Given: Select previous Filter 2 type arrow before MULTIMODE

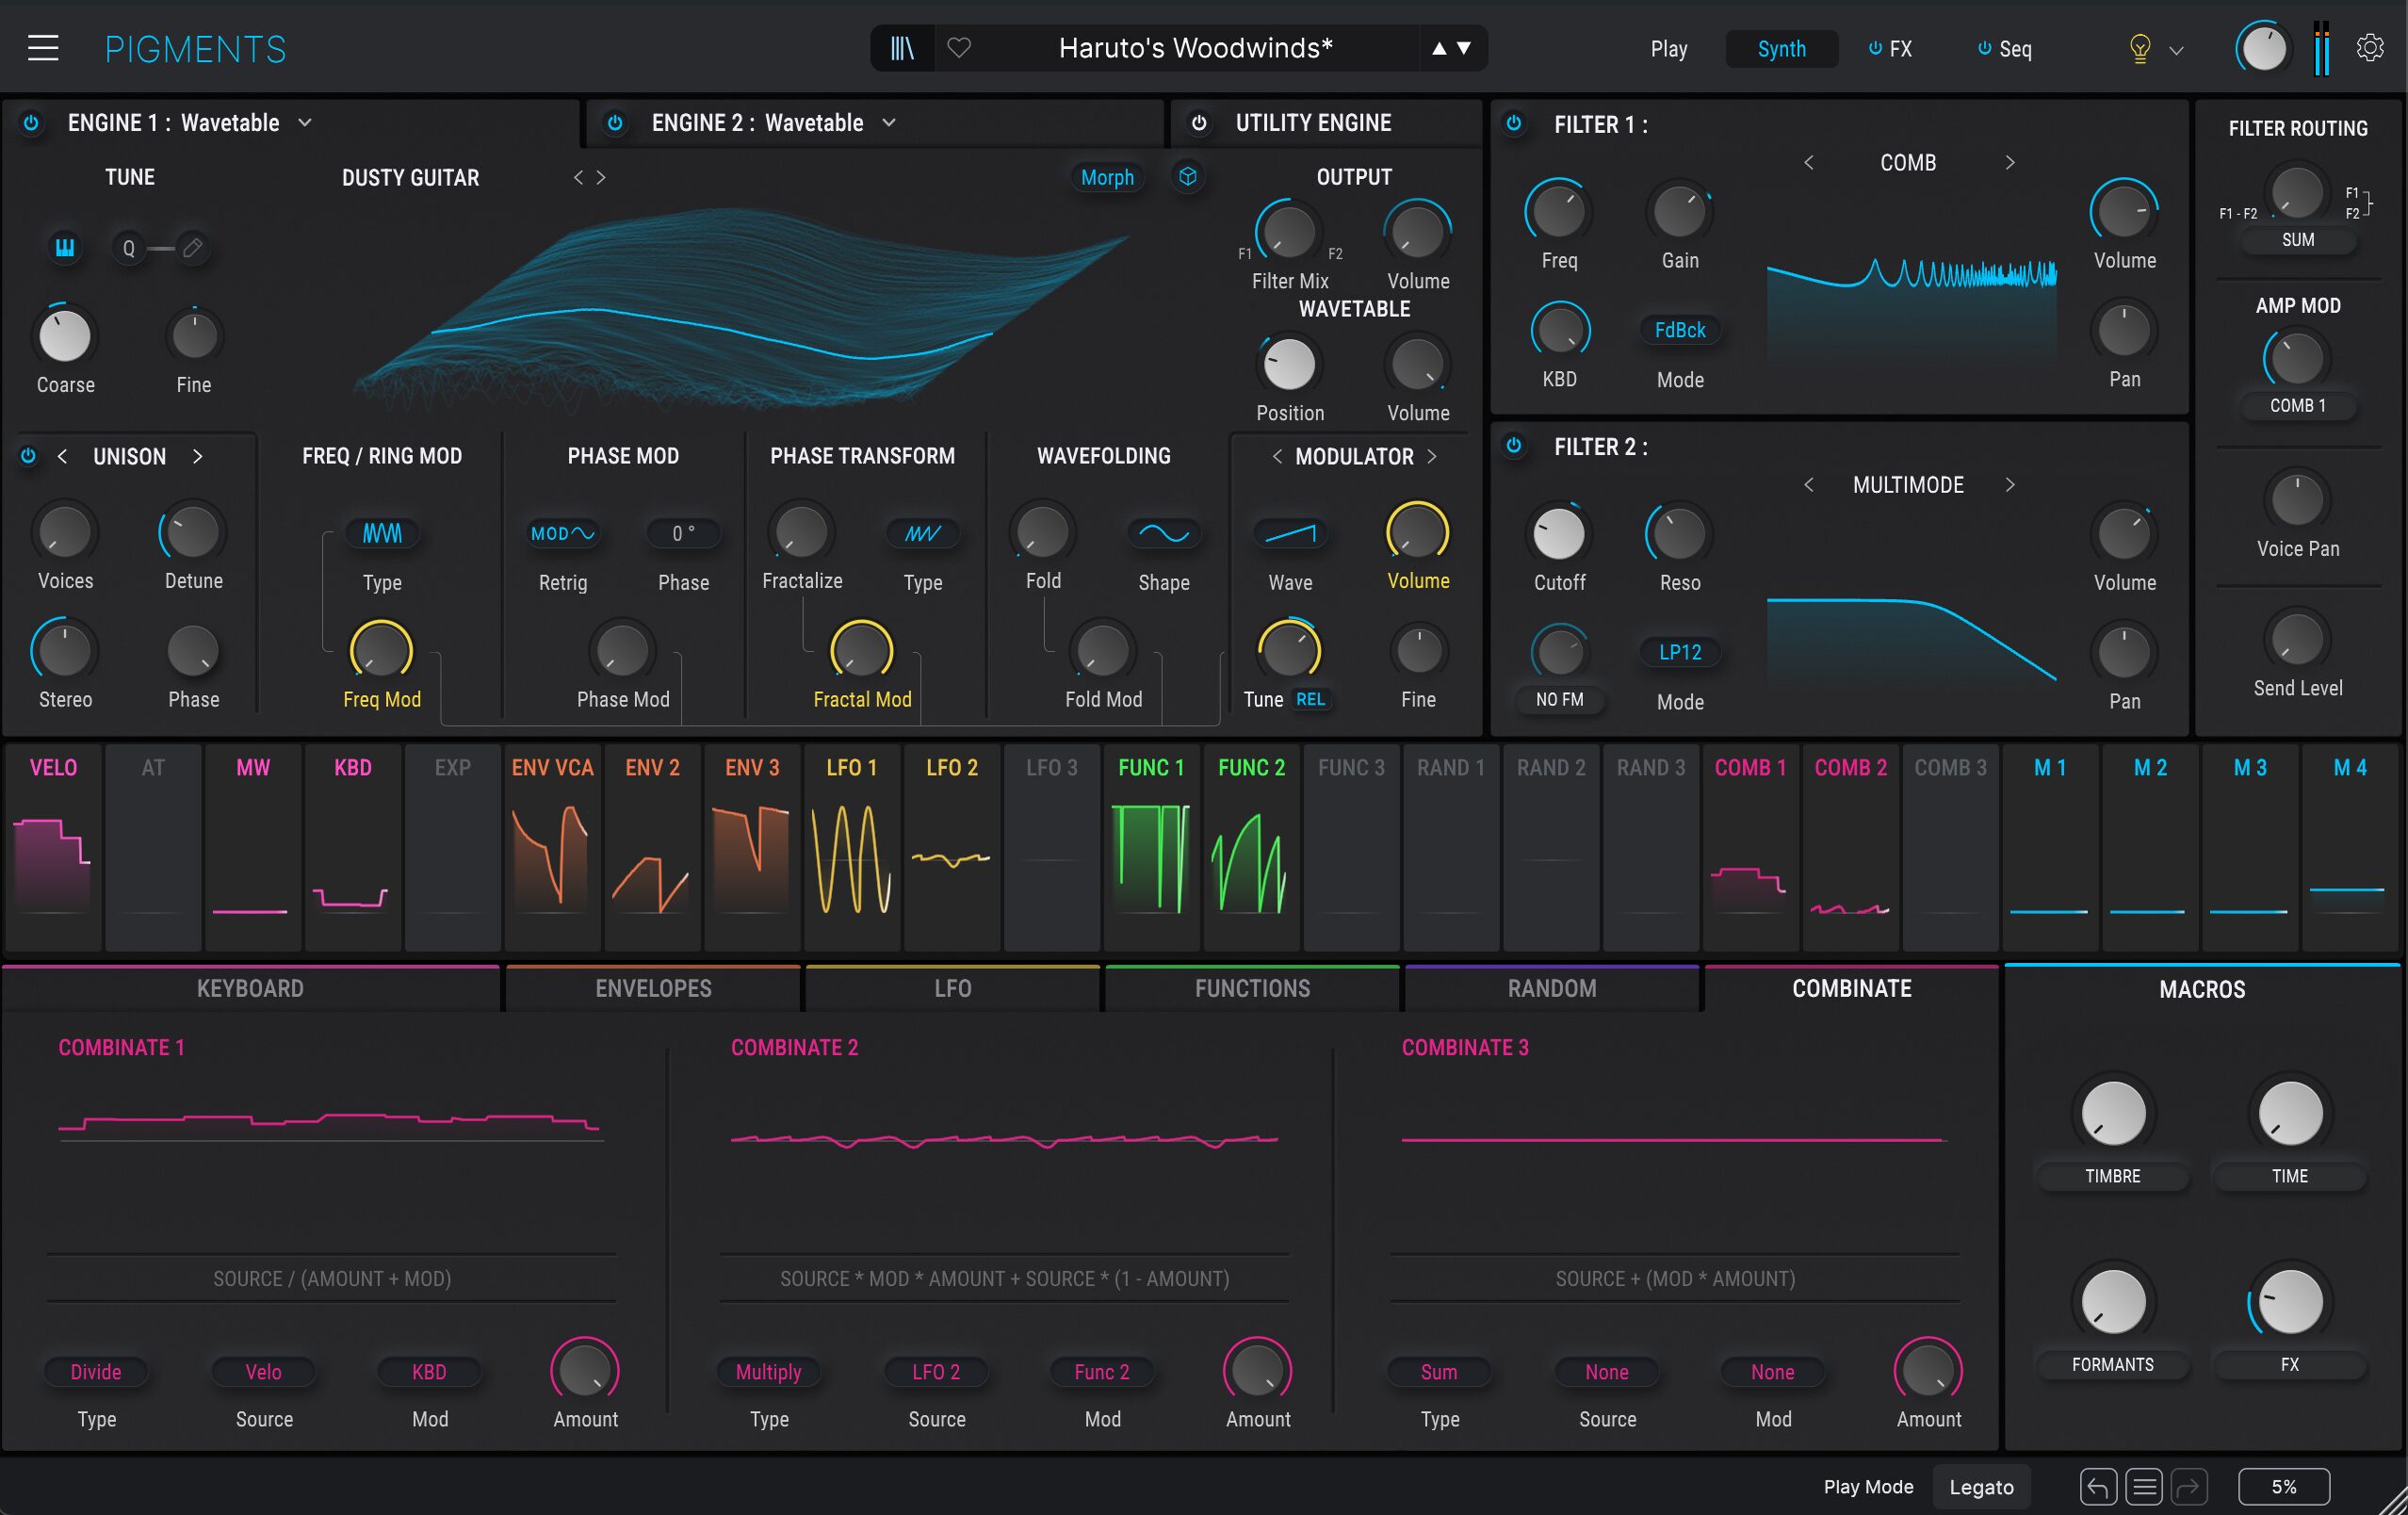Looking at the screenshot, I should pos(1808,485).
